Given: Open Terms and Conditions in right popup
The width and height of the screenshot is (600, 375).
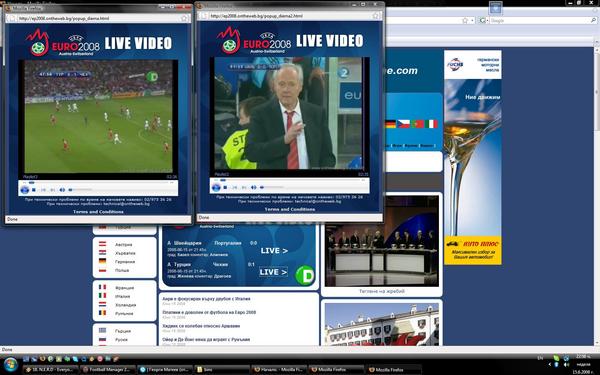Looking at the screenshot, I should click(290, 209).
